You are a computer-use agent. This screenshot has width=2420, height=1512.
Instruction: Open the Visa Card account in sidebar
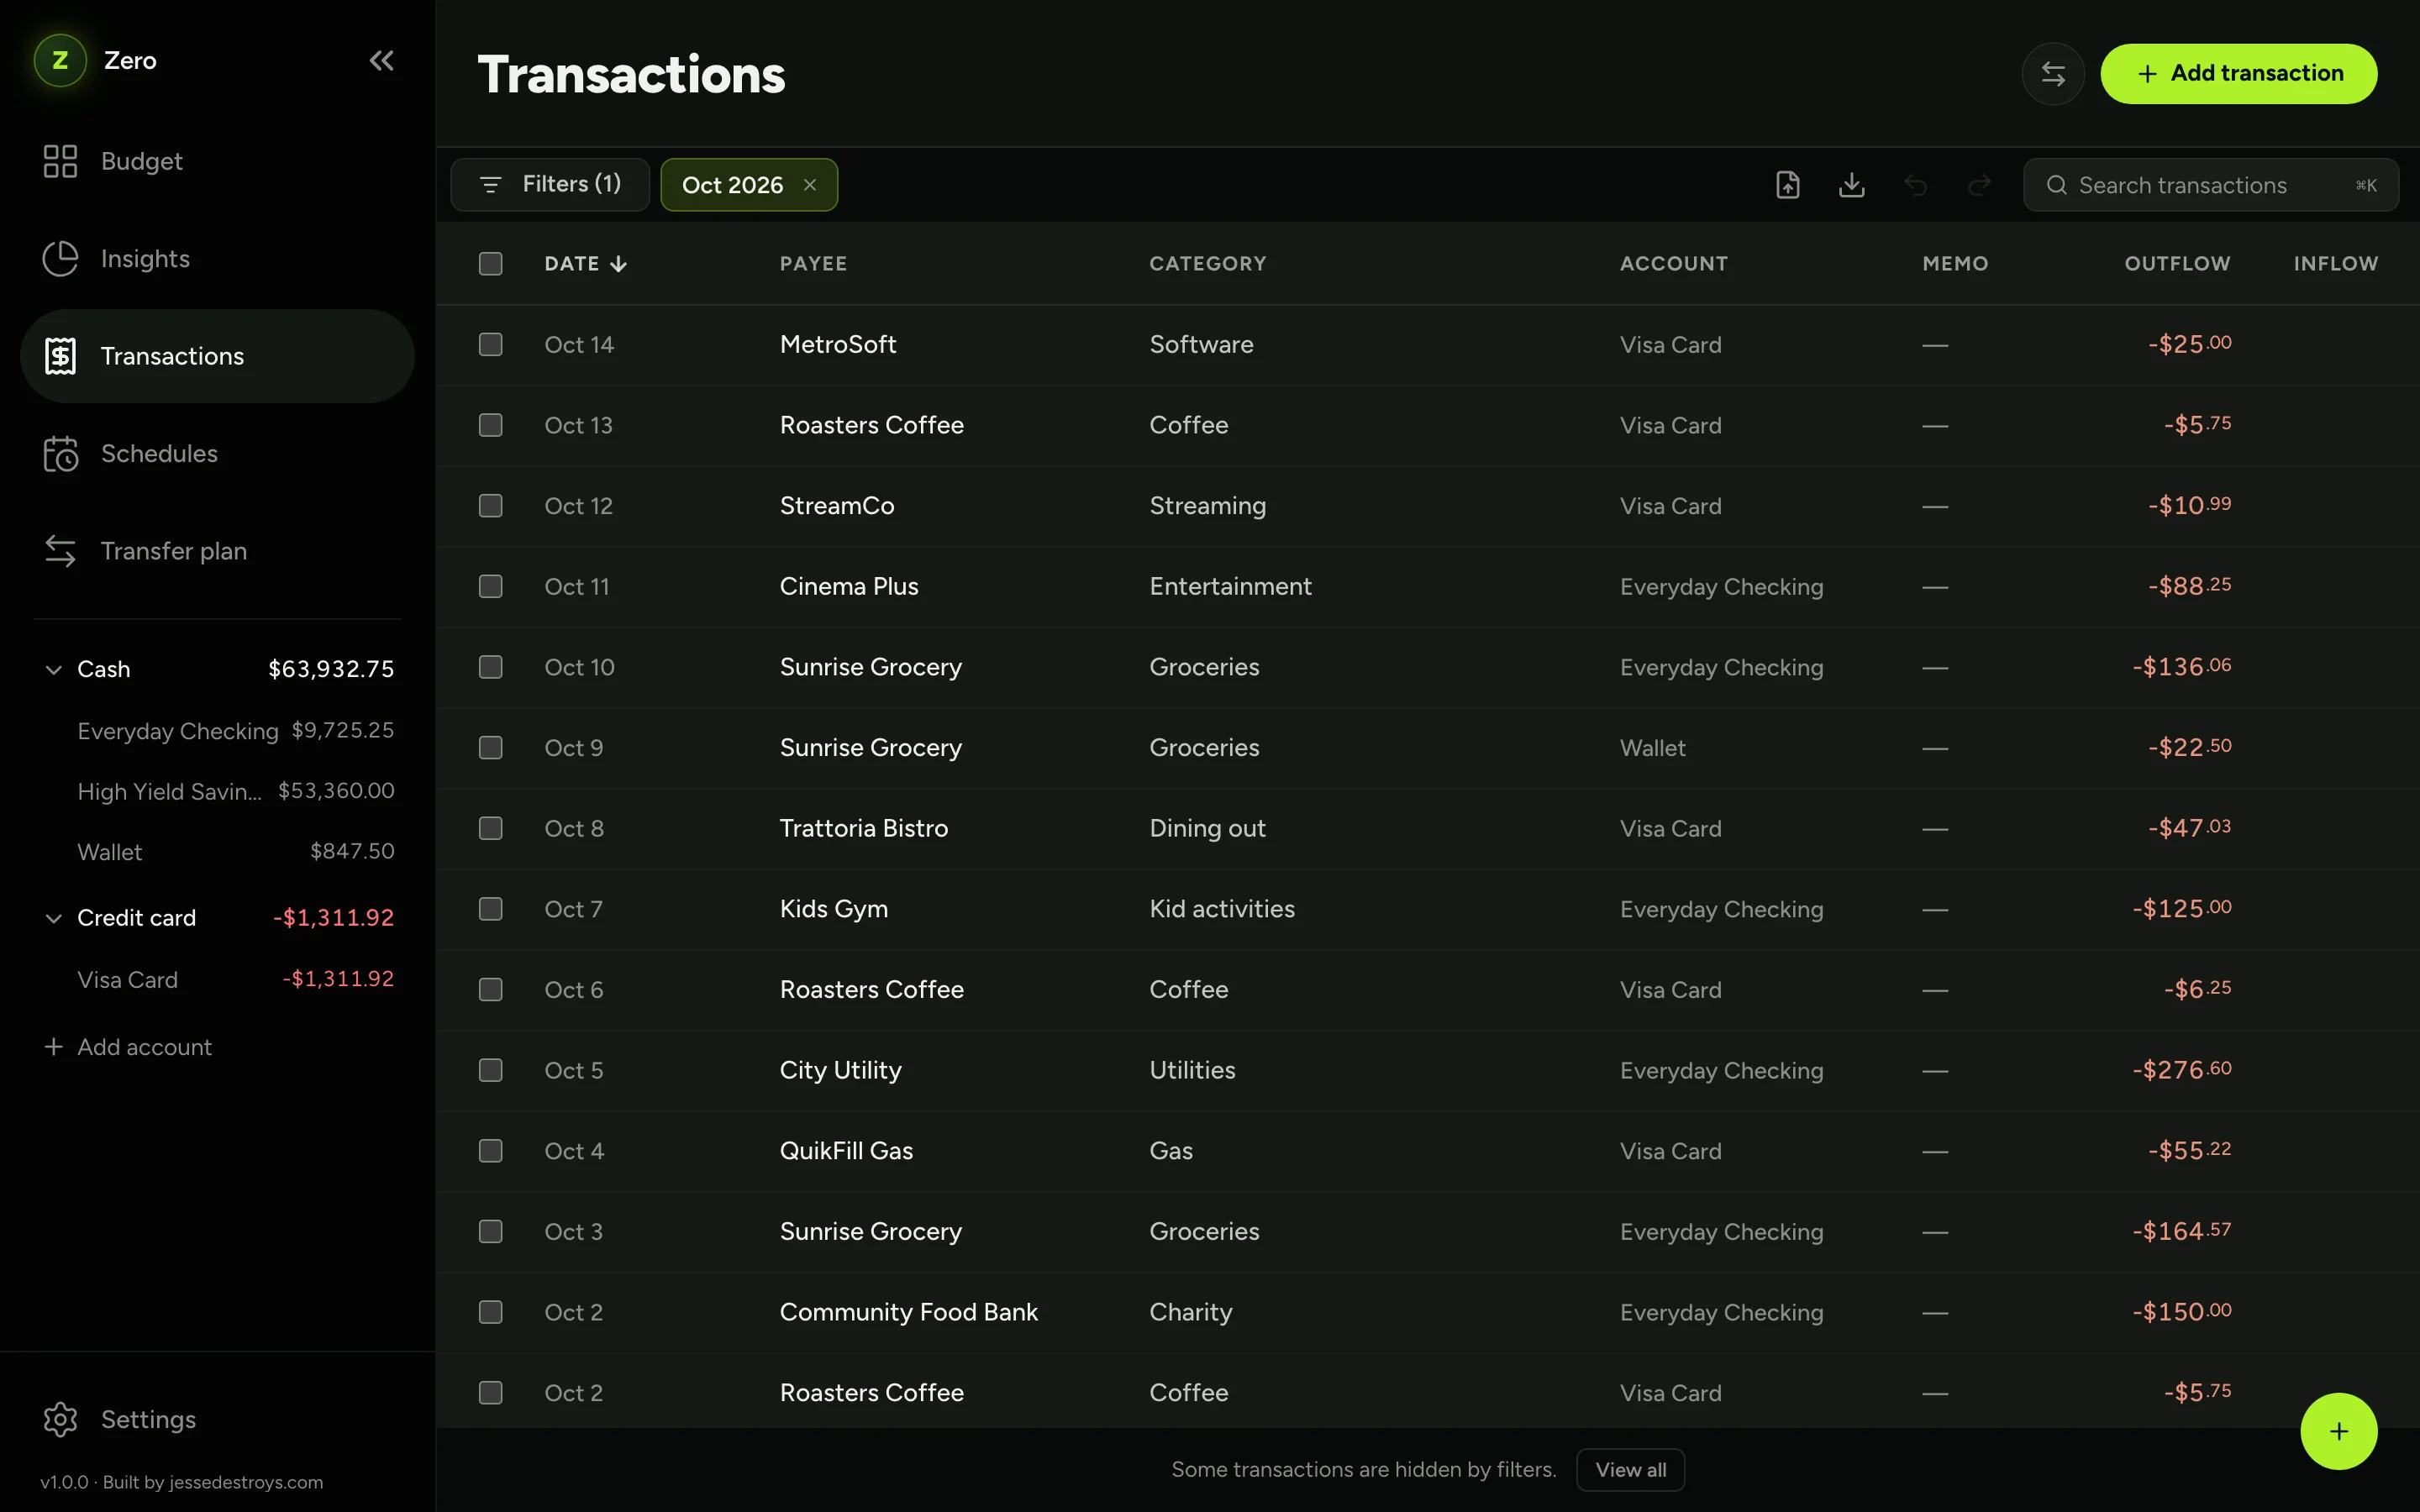point(235,980)
